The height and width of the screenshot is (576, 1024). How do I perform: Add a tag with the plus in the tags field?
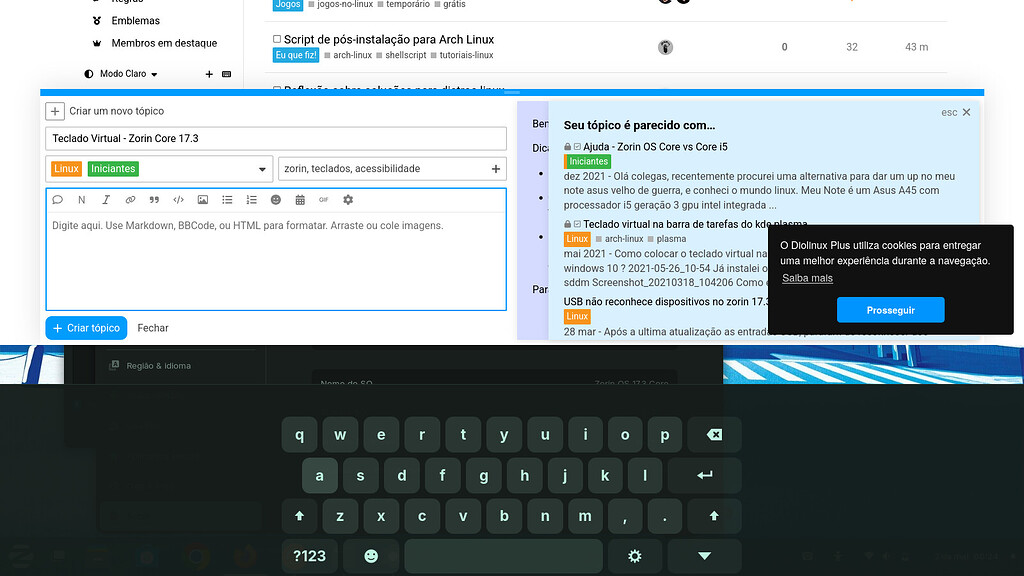(x=496, y=169)
